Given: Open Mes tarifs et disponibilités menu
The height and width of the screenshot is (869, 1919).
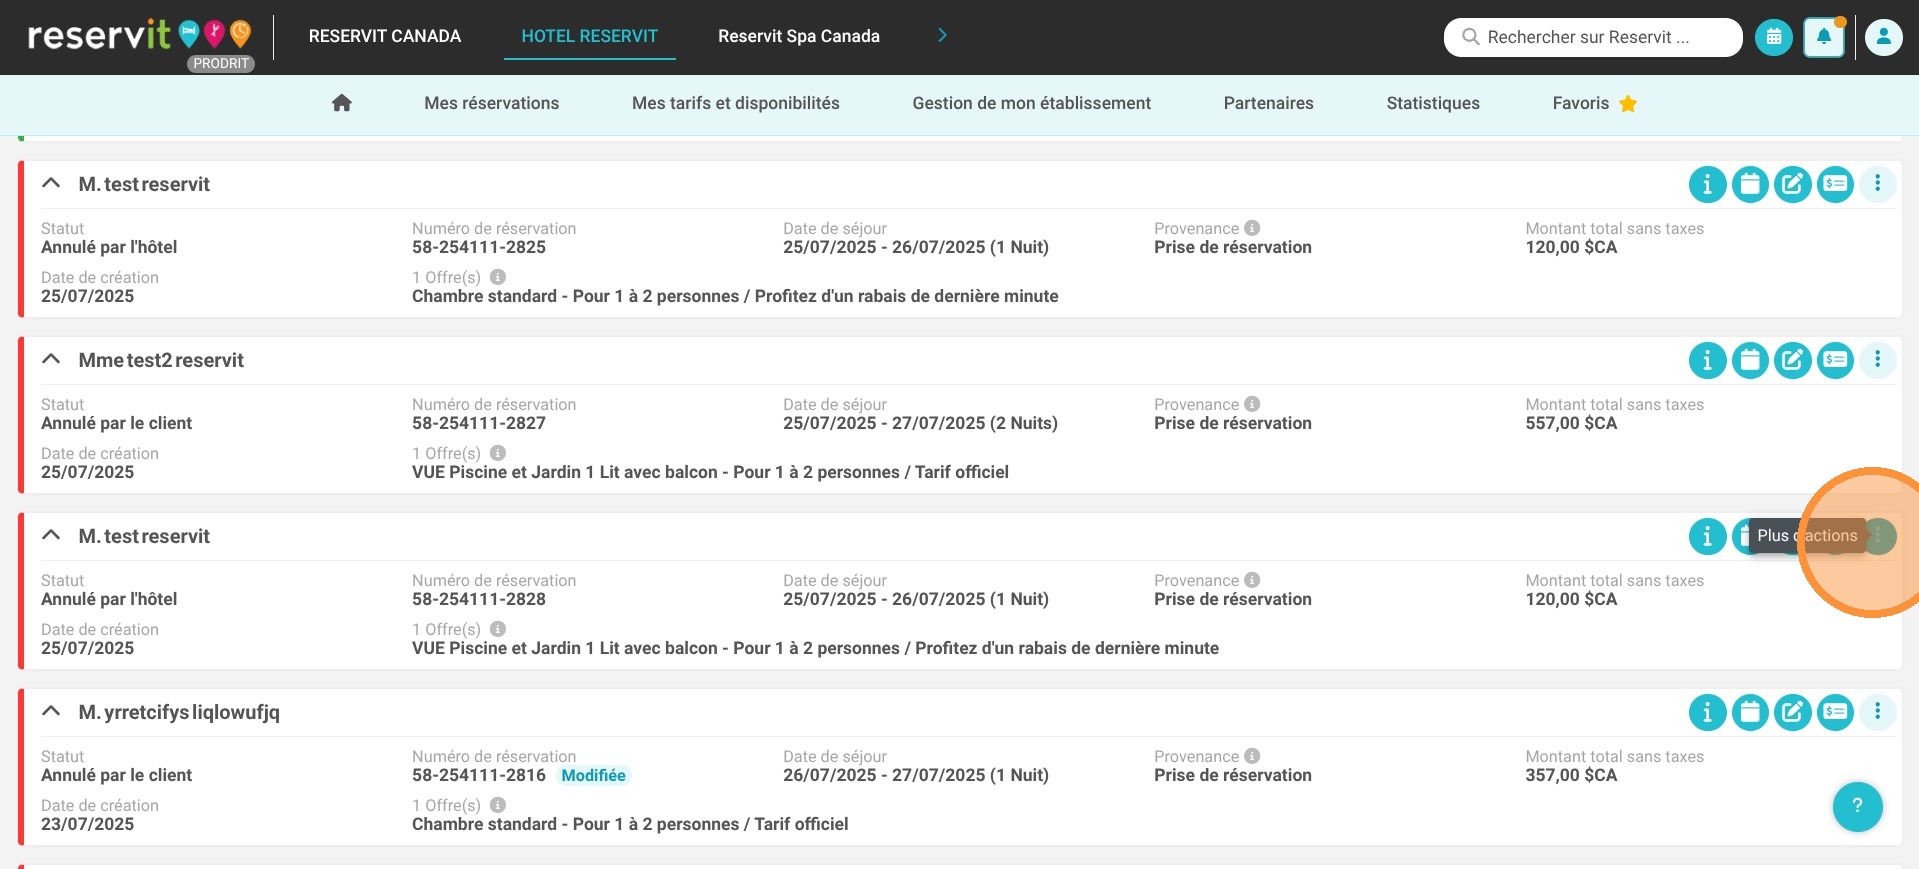Looking at the screenshot, I should click(736, 103).
